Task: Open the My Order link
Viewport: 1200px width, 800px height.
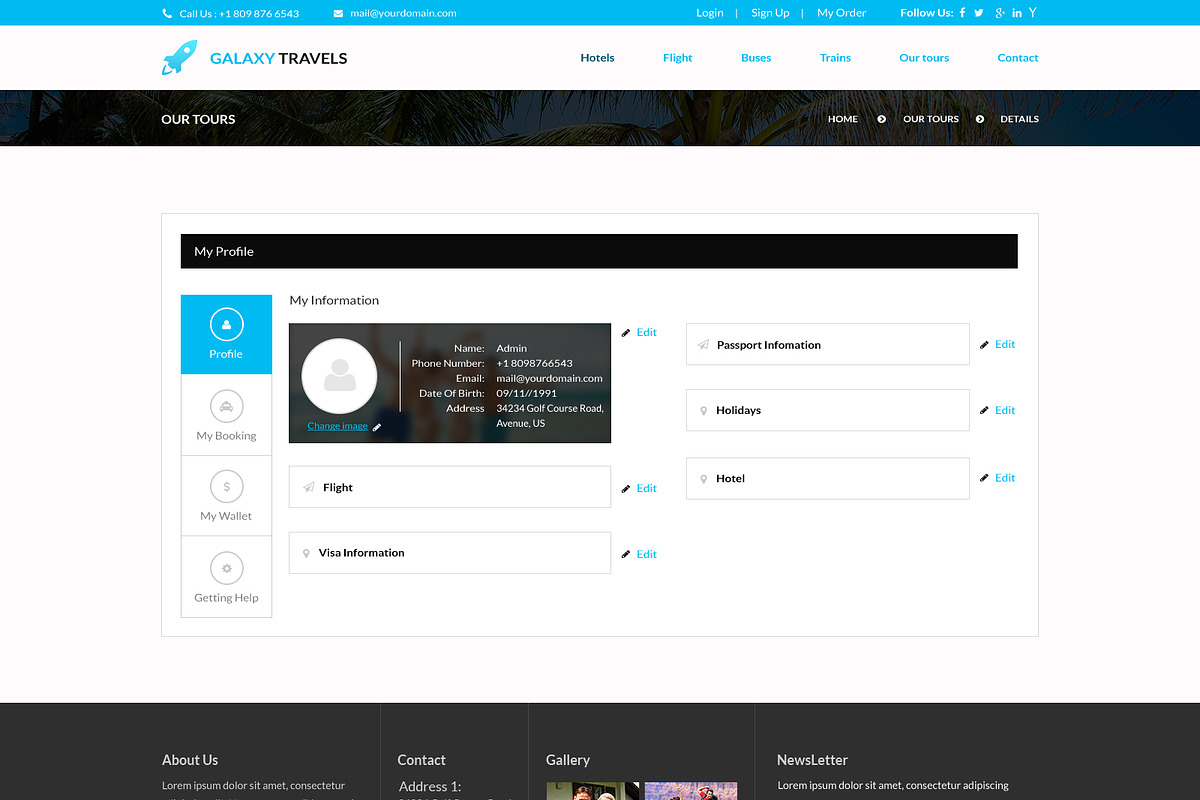Action: coord(842,13)
